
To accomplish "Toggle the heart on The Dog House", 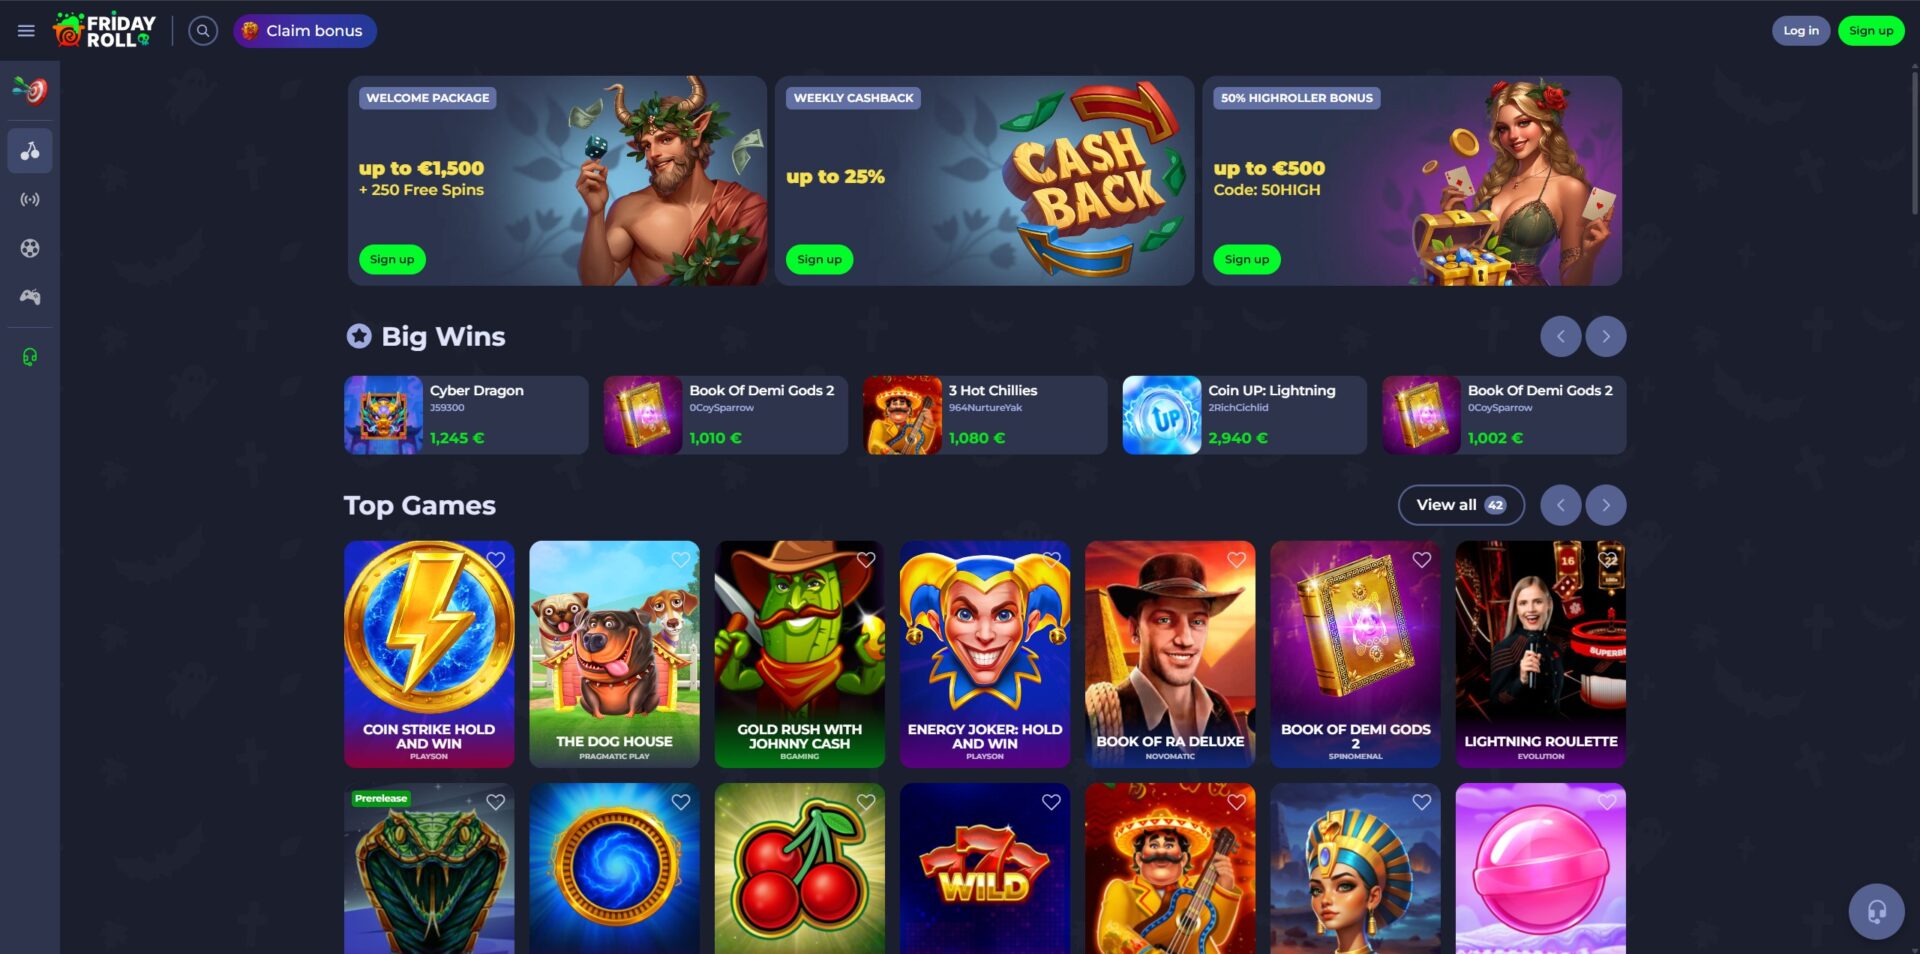I will [681, 560].
